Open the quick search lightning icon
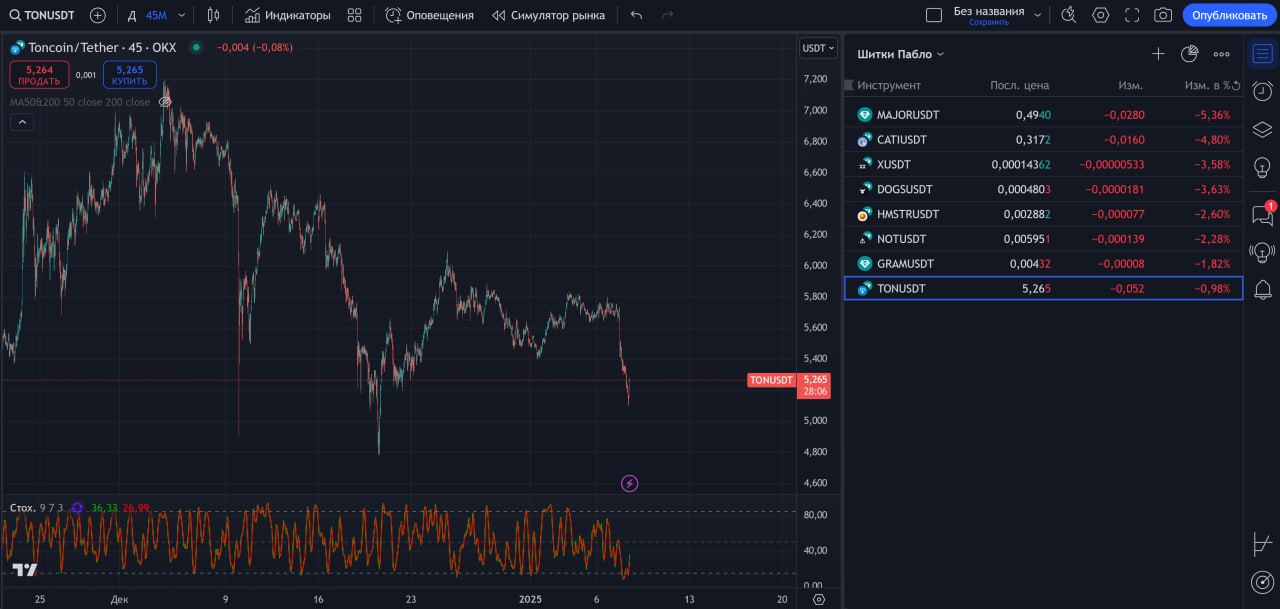1280x609 pixels. point(1069,15)
